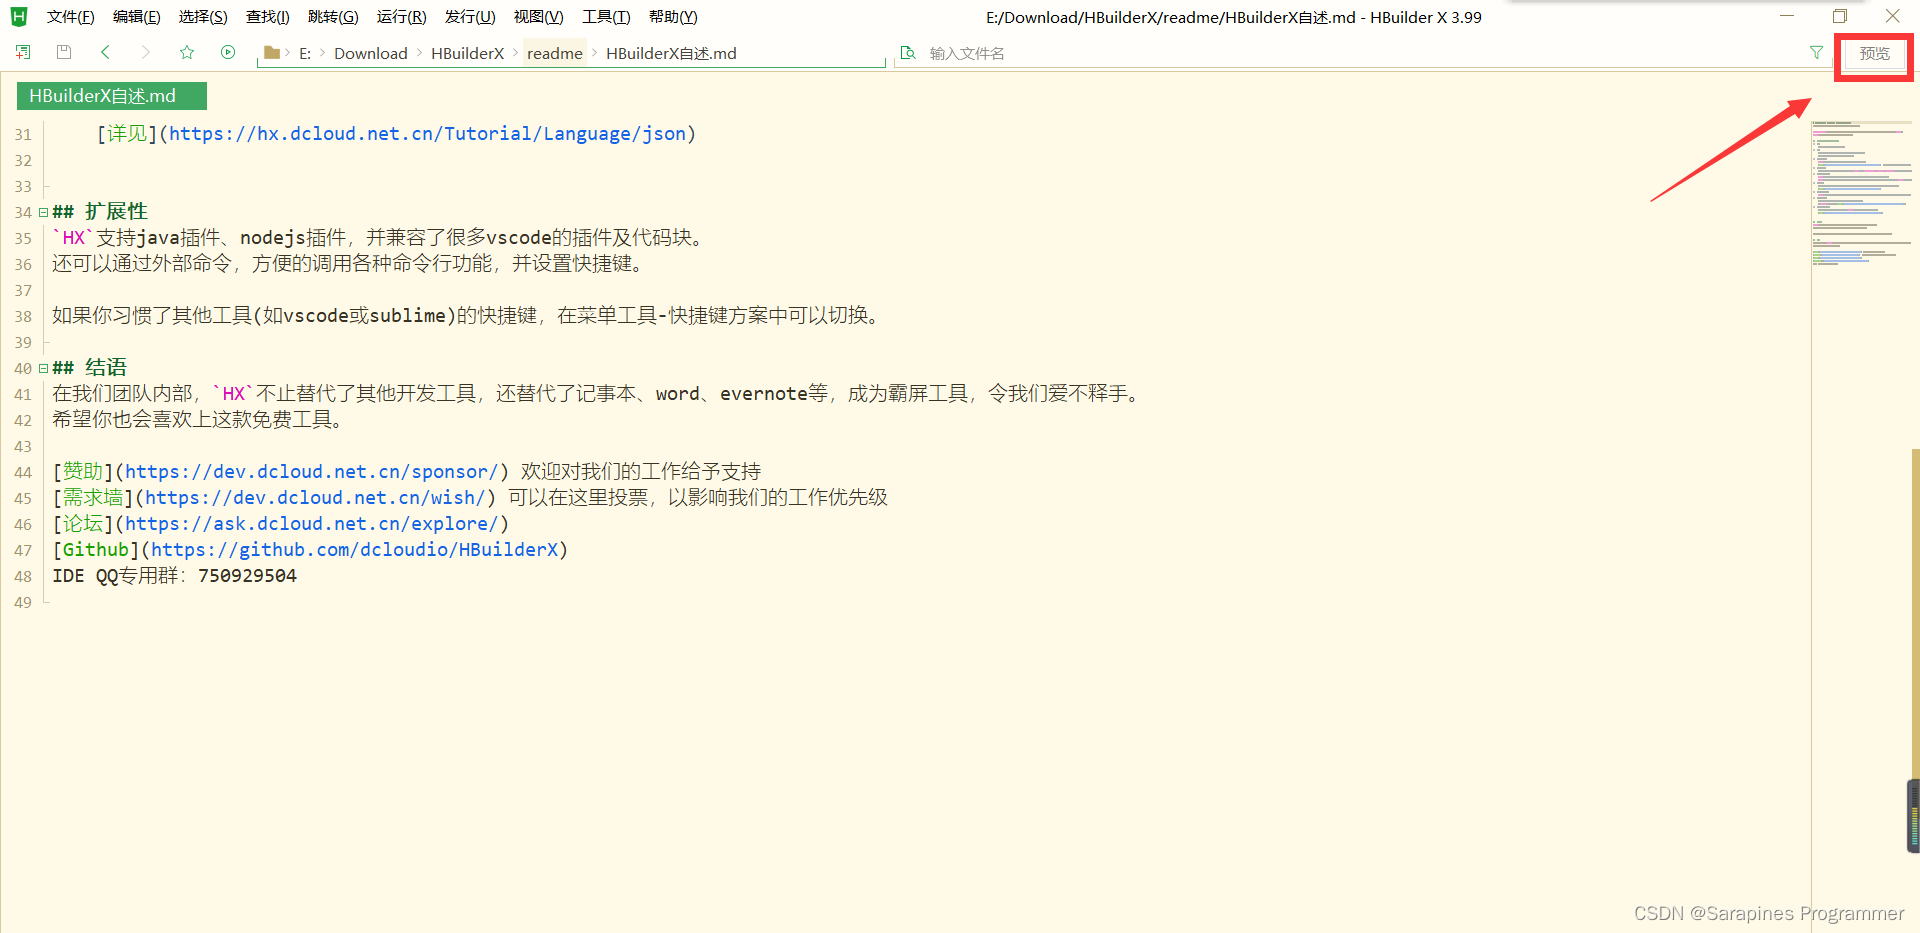Click the green run play icon
This screenshot has width=1920, height=933.
click(228, 52)
